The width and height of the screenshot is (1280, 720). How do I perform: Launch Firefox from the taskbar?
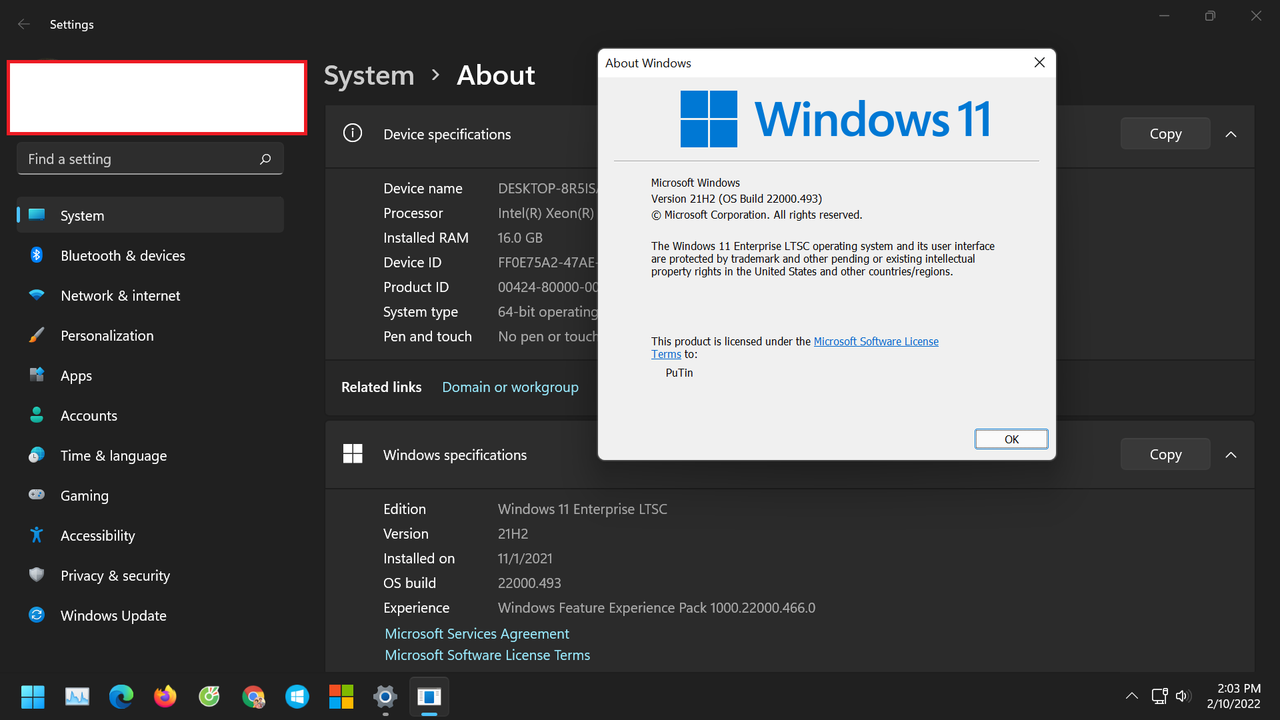[165, 696]
